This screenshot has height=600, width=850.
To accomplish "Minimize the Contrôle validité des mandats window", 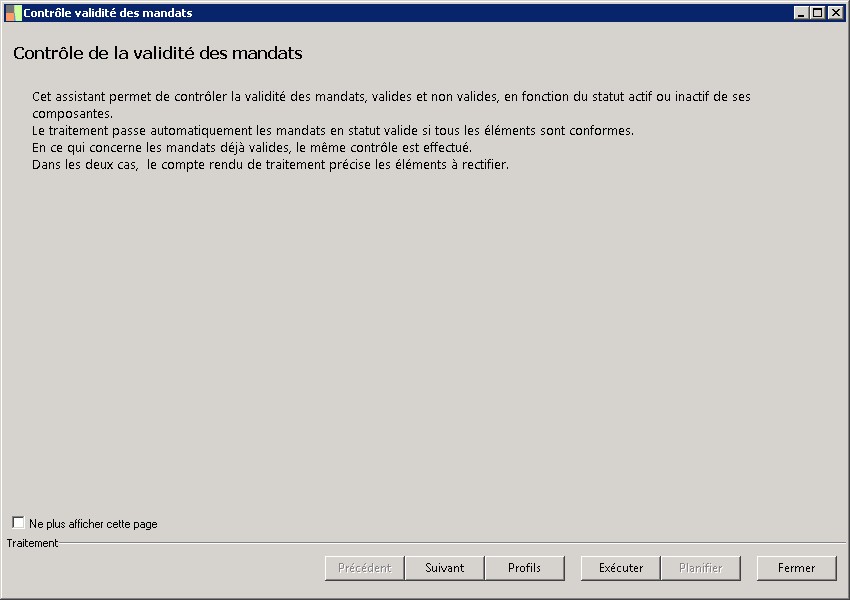I will (801, 12).
